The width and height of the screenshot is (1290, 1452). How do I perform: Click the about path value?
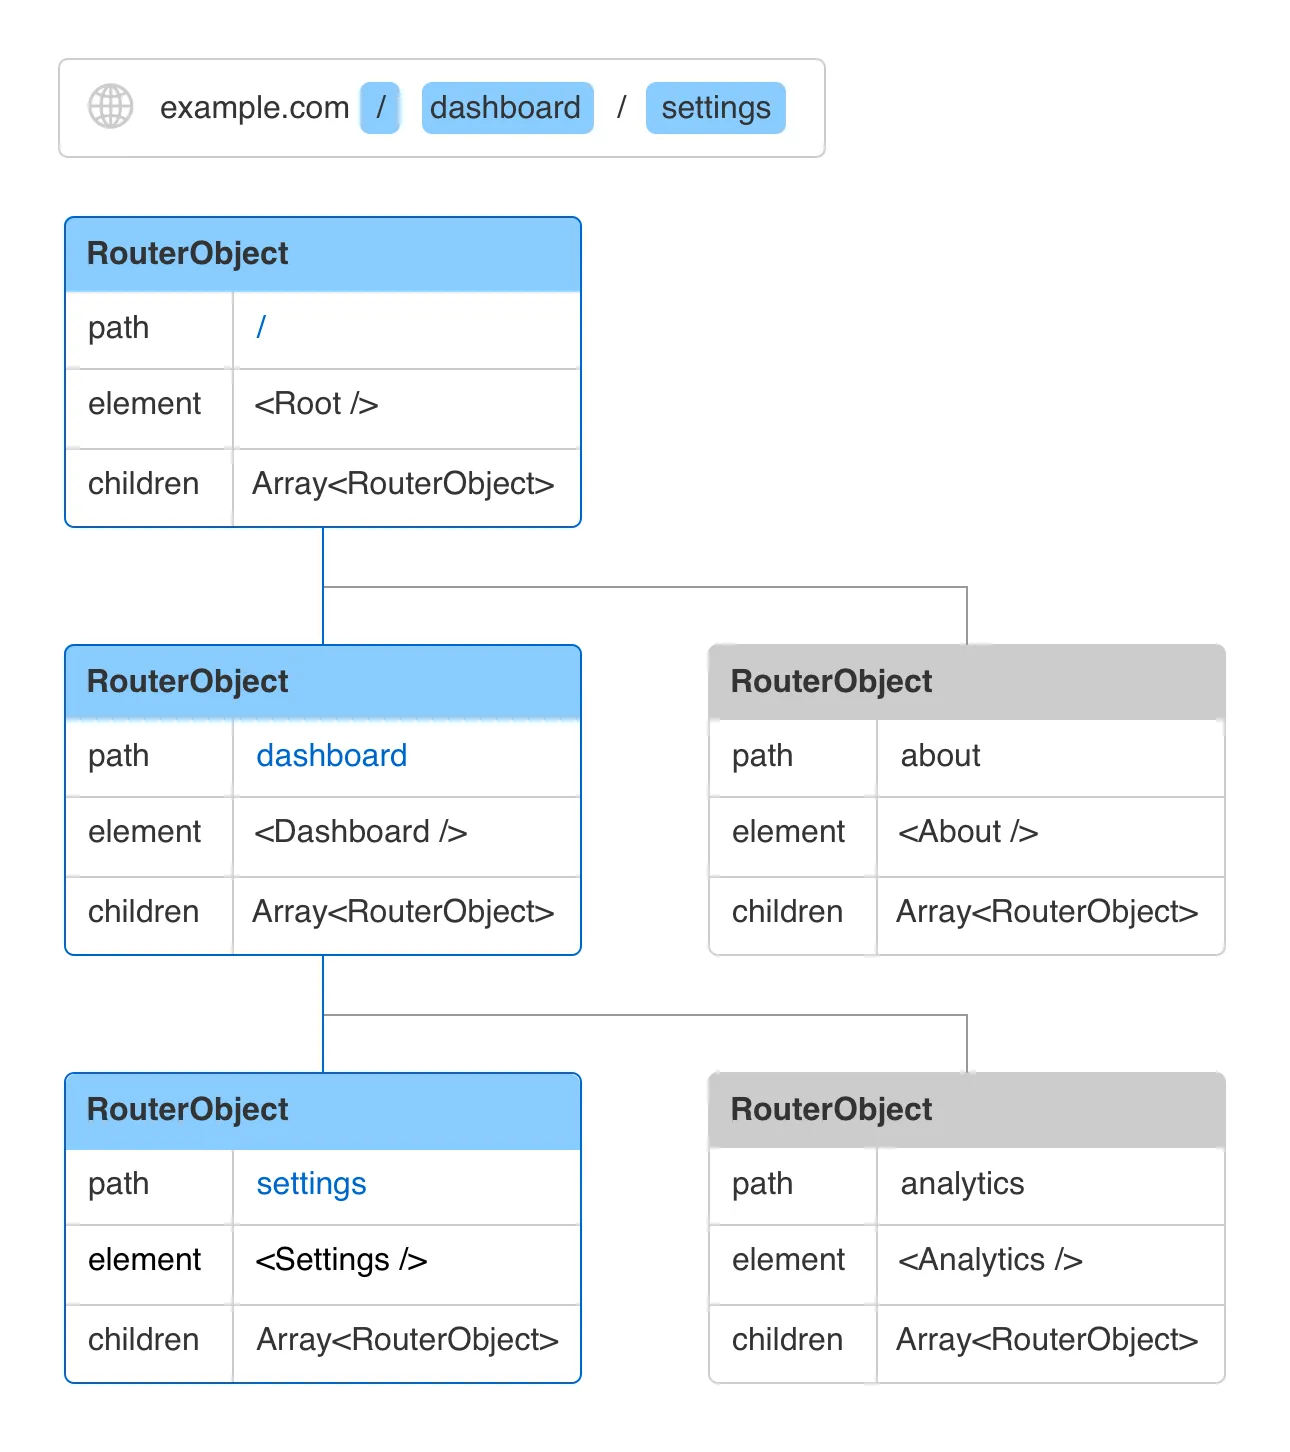click(940, 756)
